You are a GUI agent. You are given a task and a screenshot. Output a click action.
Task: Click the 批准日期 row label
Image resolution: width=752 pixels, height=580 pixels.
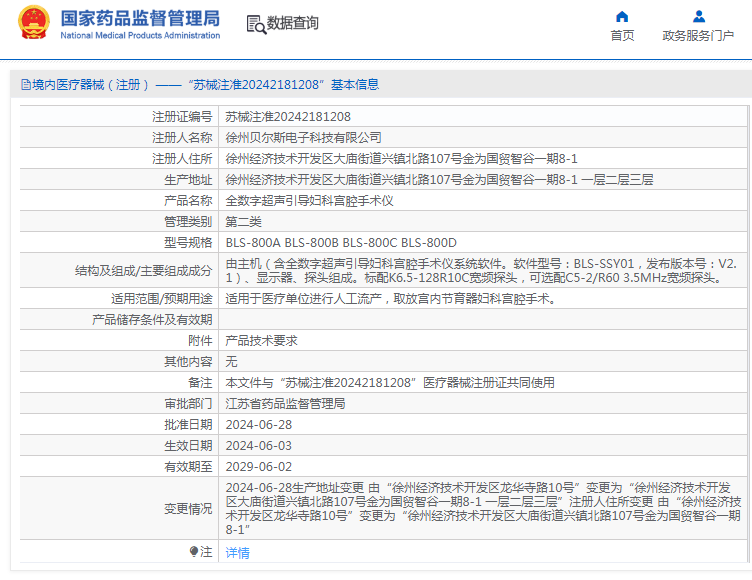coord(188,425)
